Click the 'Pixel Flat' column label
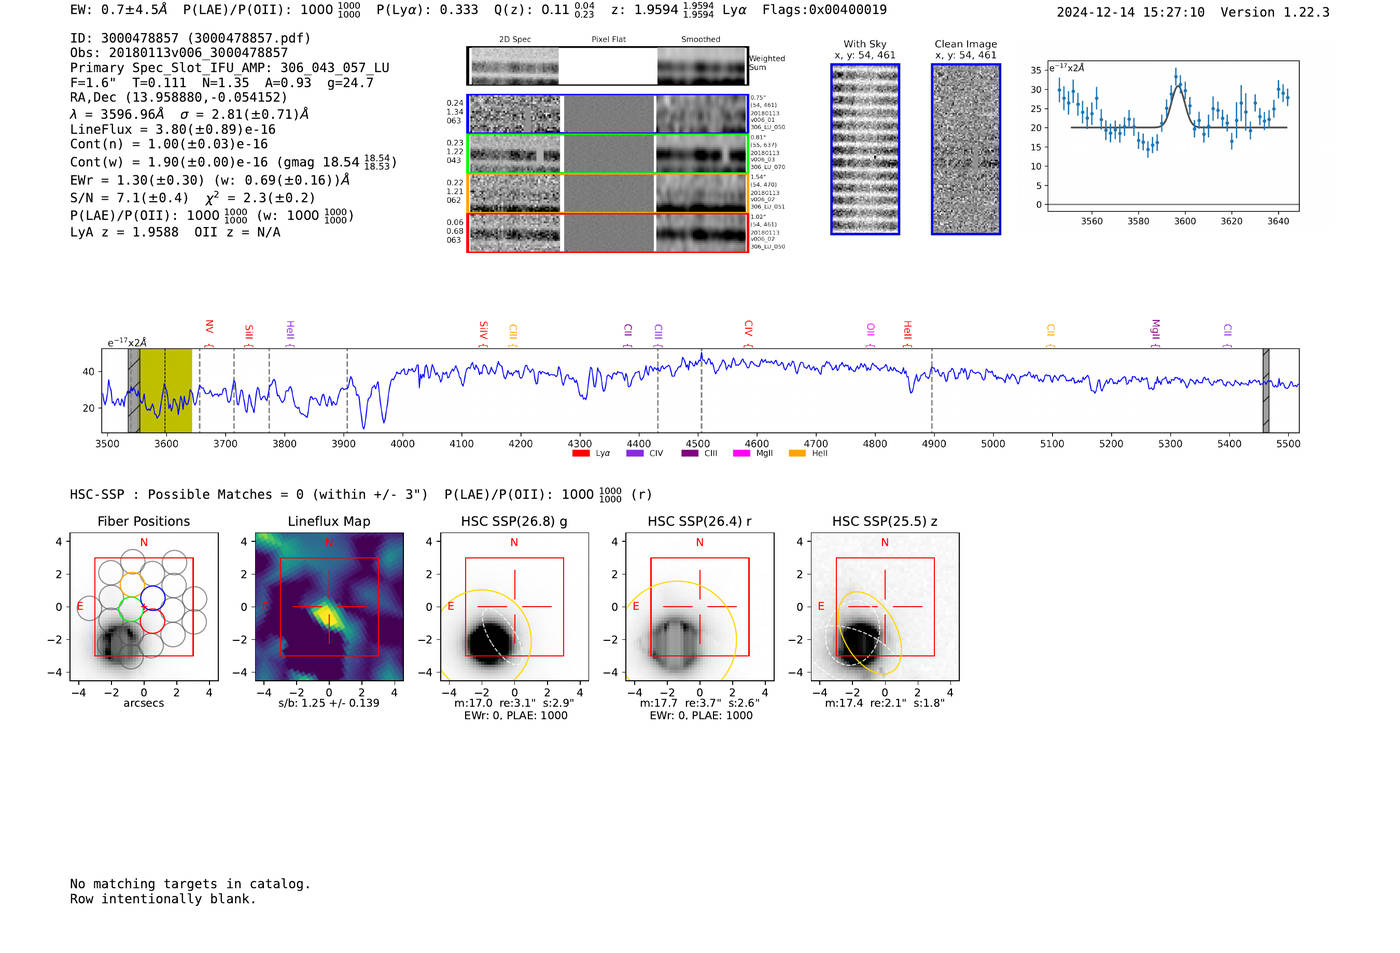Screen dimensions: 1400x953 pos(608,40)
